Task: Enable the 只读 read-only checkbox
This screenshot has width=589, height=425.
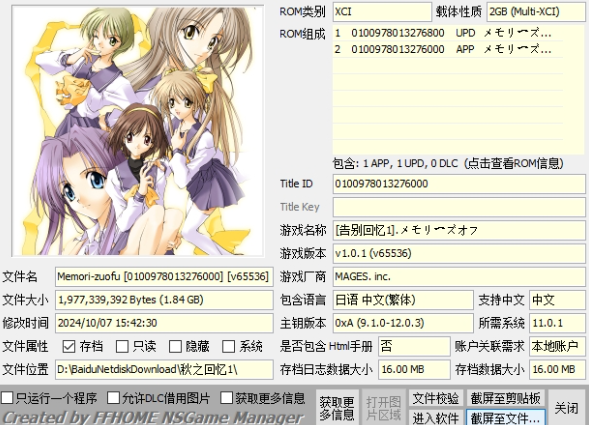Action: [122, 346]
